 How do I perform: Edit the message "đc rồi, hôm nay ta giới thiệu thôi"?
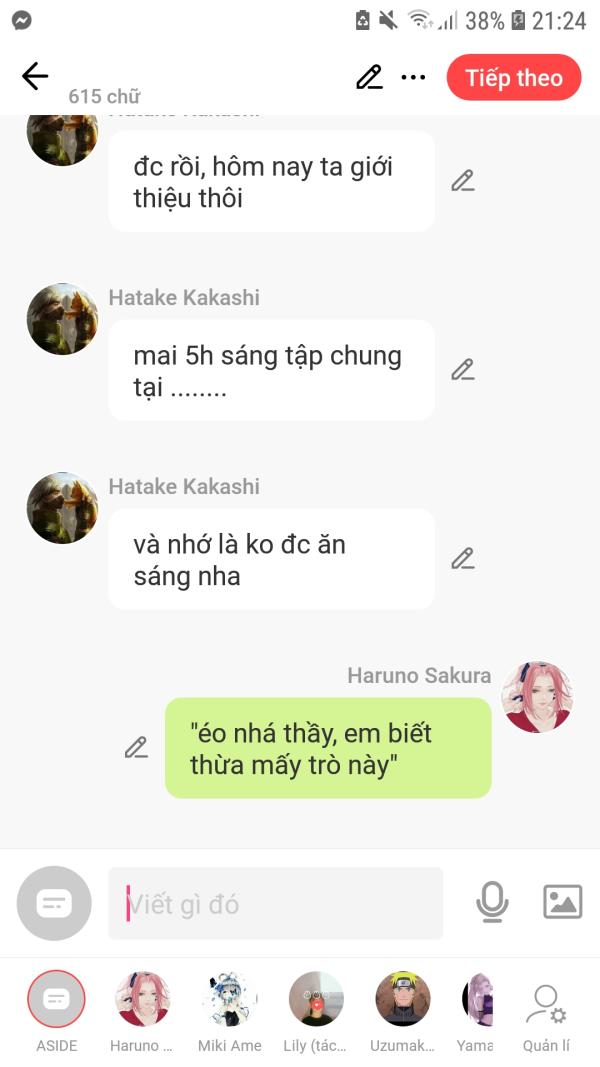pyautogui.click(x=463, y=181)
